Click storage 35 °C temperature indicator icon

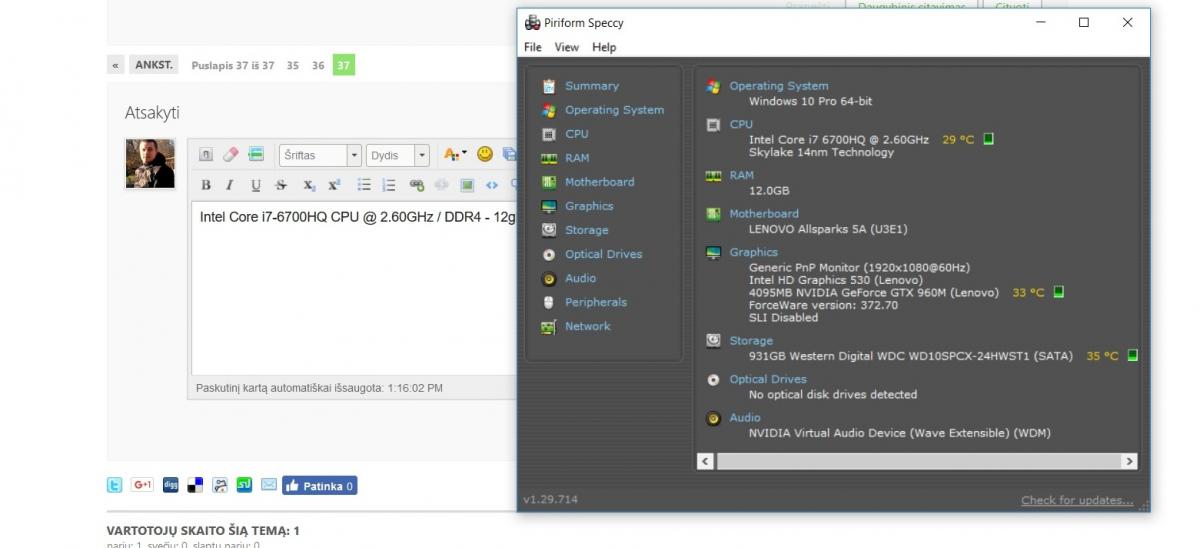1133,355
